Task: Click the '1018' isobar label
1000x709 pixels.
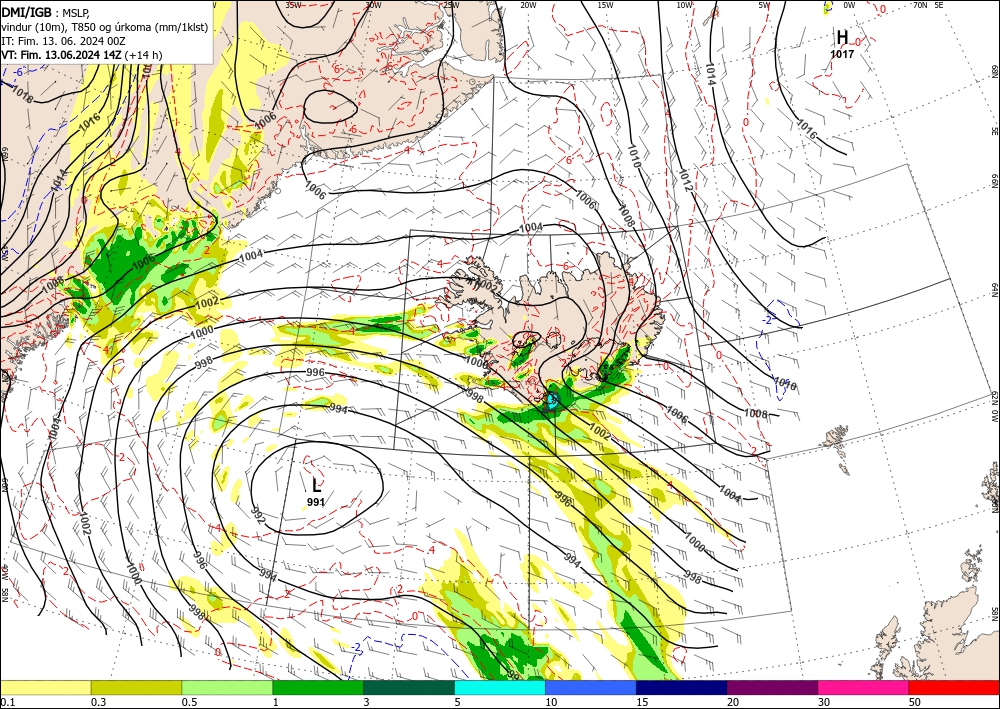Action: [22, 95]
